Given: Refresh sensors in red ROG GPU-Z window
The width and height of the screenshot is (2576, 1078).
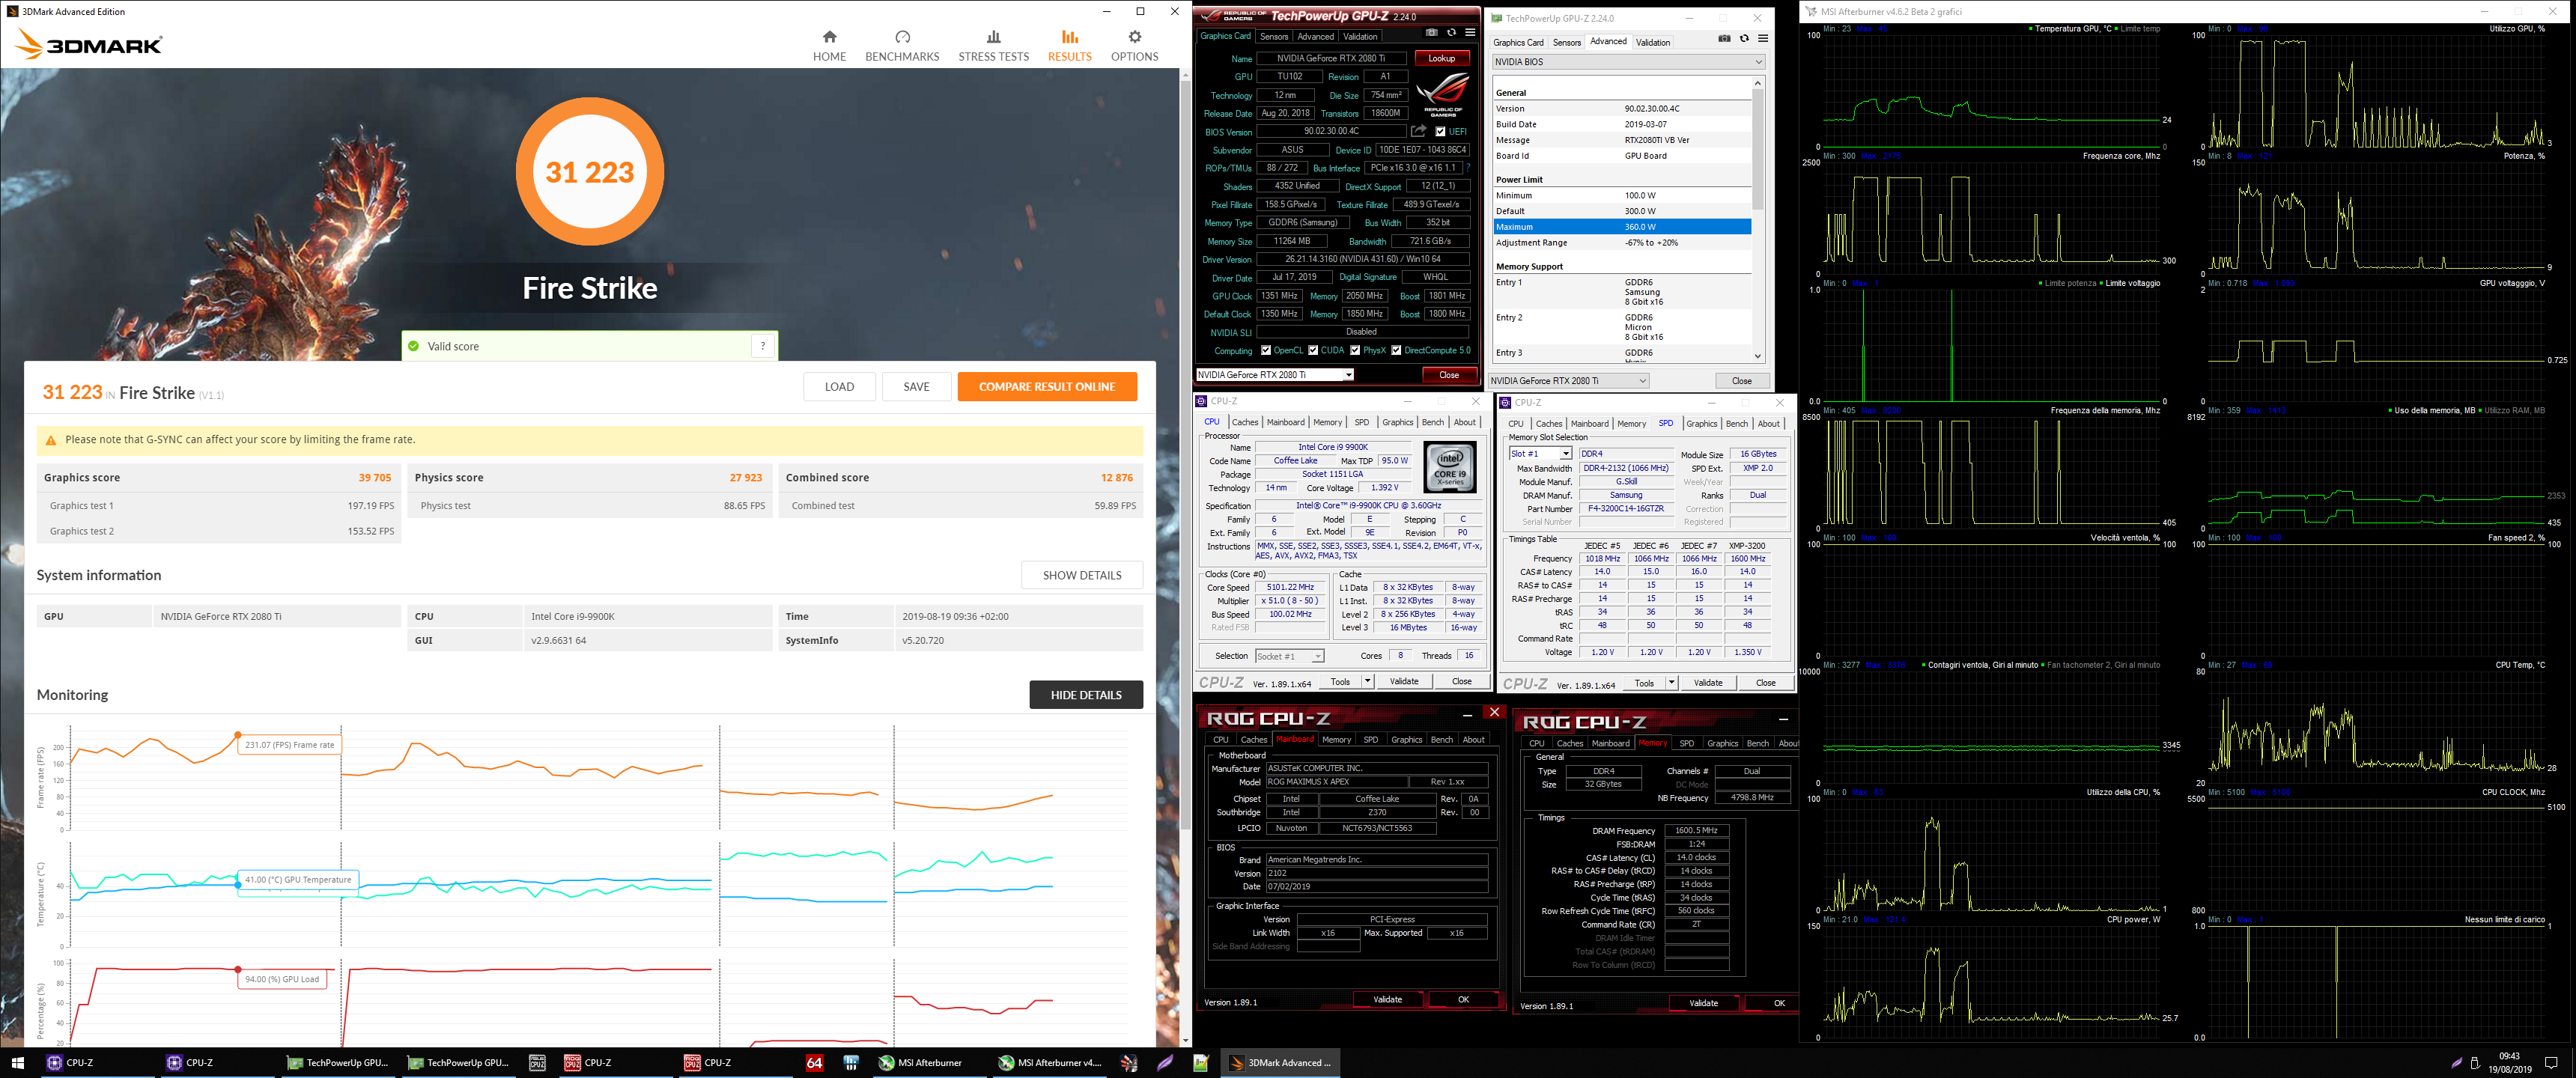Looking at the screenshot, I should pyautogui.click(x=1451, y=33).
